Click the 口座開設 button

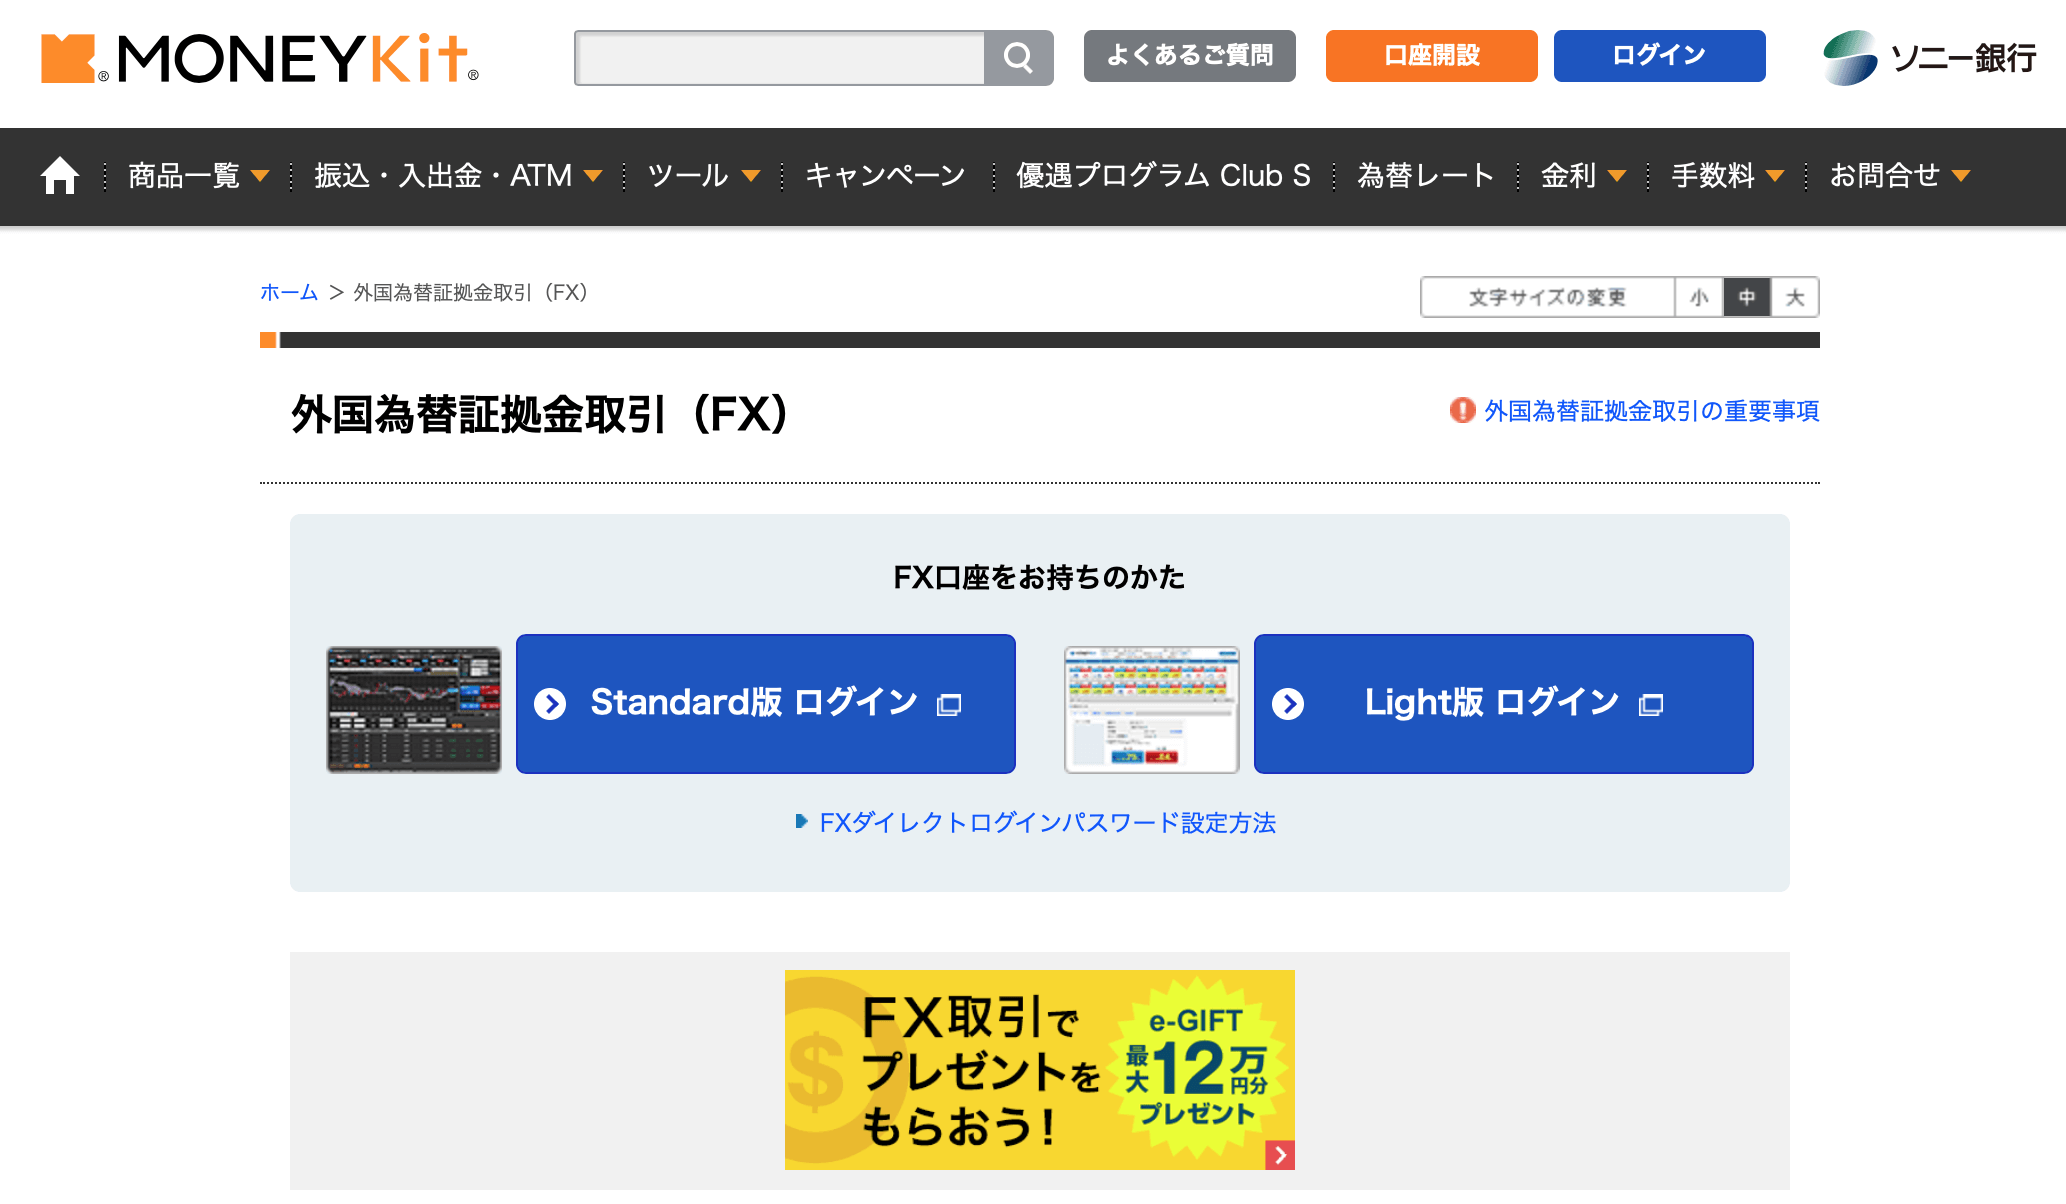tap(1431, 56)
